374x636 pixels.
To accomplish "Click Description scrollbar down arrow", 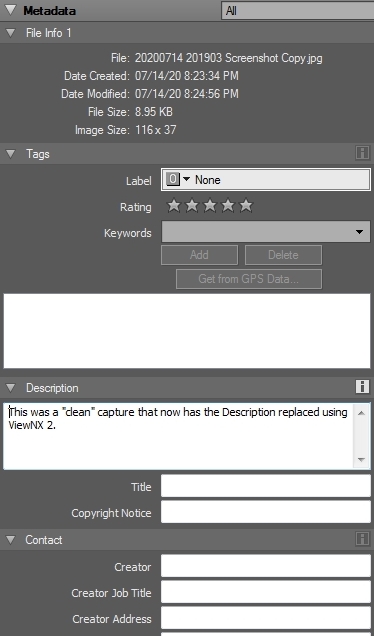I will (361, 460).
